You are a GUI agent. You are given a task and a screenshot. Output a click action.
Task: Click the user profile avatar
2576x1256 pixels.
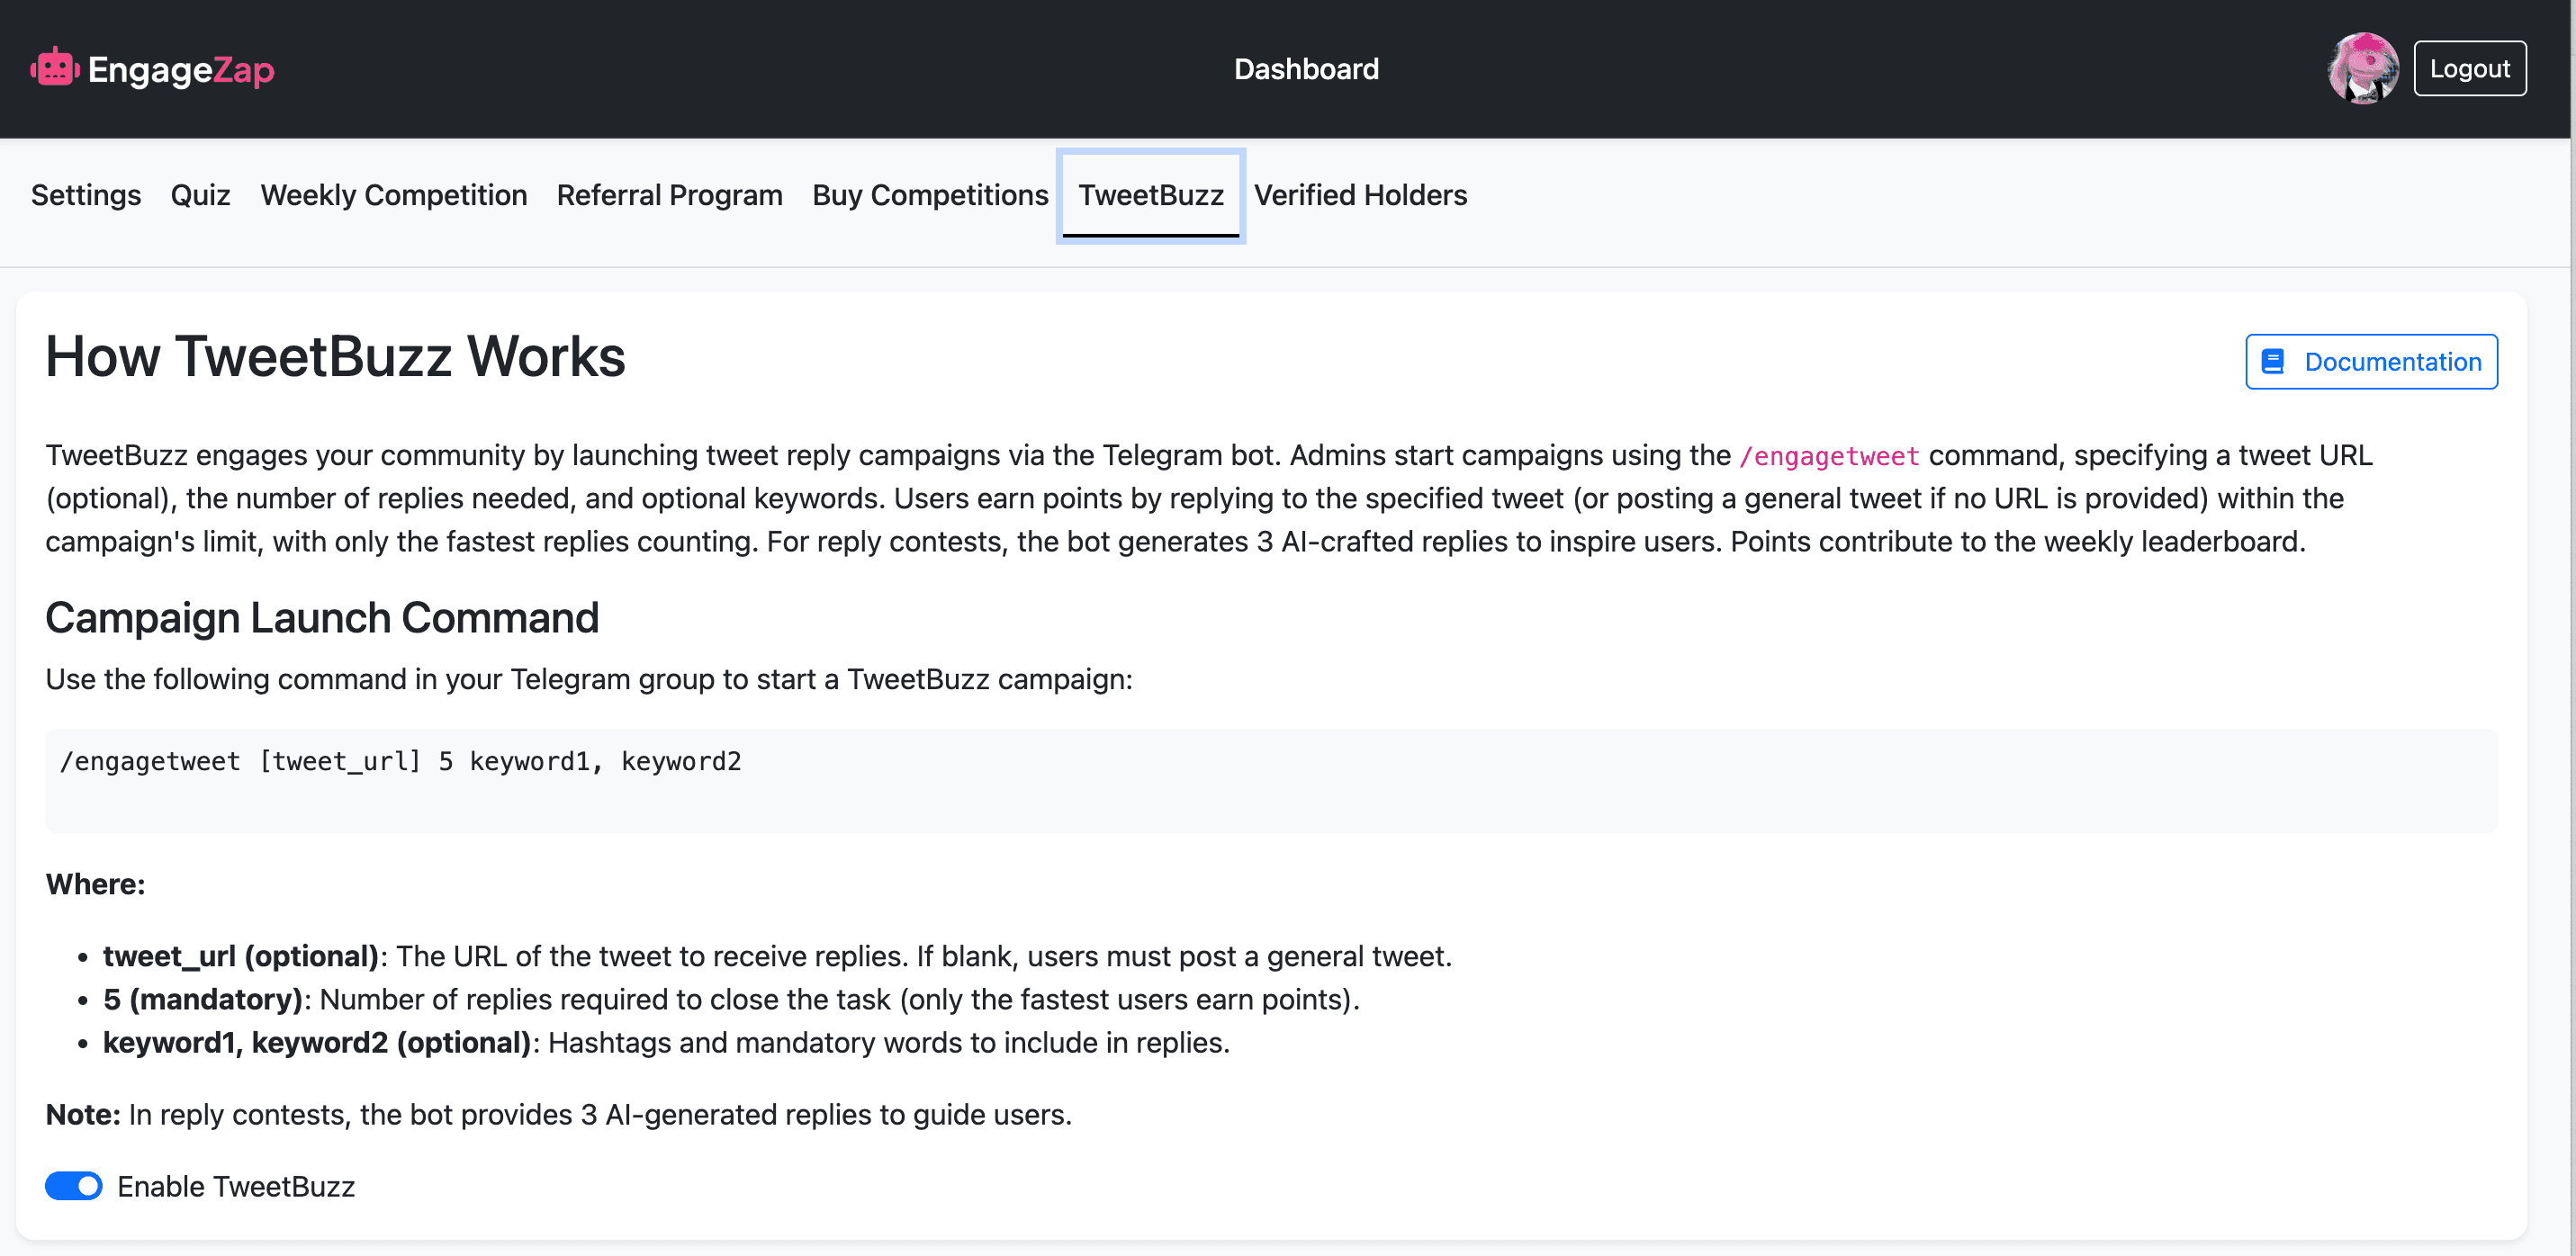(x=2362, y=68)
